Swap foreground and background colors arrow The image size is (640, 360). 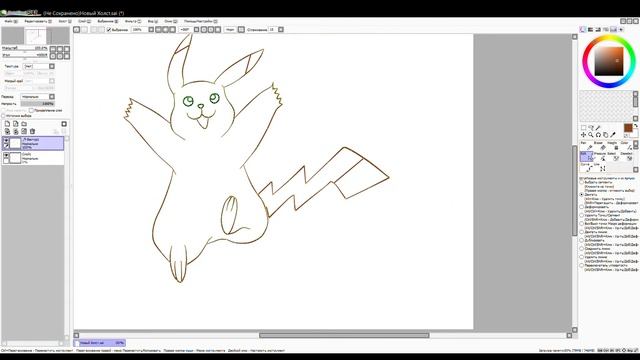click(x=636, y=126)
